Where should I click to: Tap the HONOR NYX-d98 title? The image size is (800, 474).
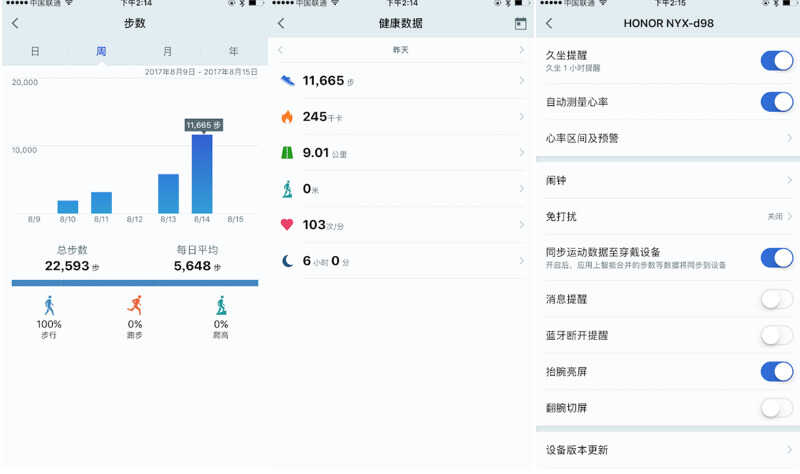(668, 23)
